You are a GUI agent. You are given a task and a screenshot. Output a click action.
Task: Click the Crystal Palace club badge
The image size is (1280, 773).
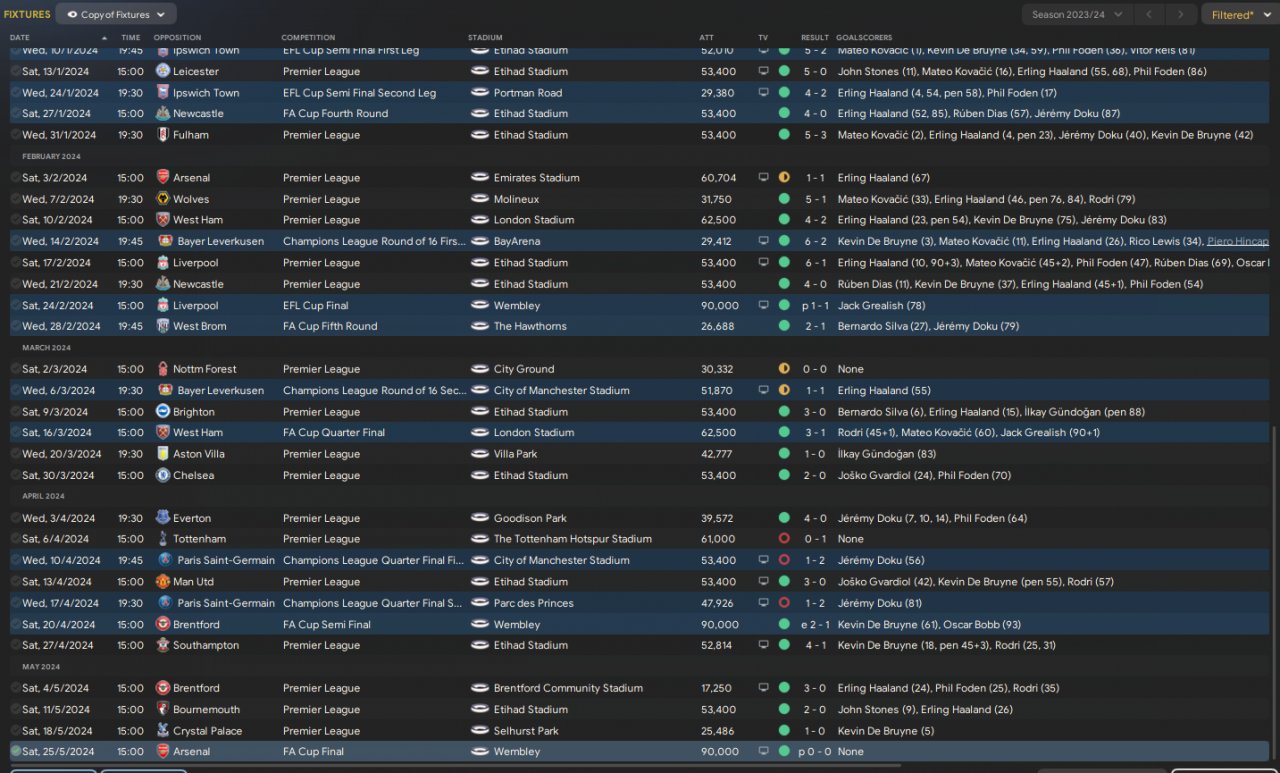163,731
